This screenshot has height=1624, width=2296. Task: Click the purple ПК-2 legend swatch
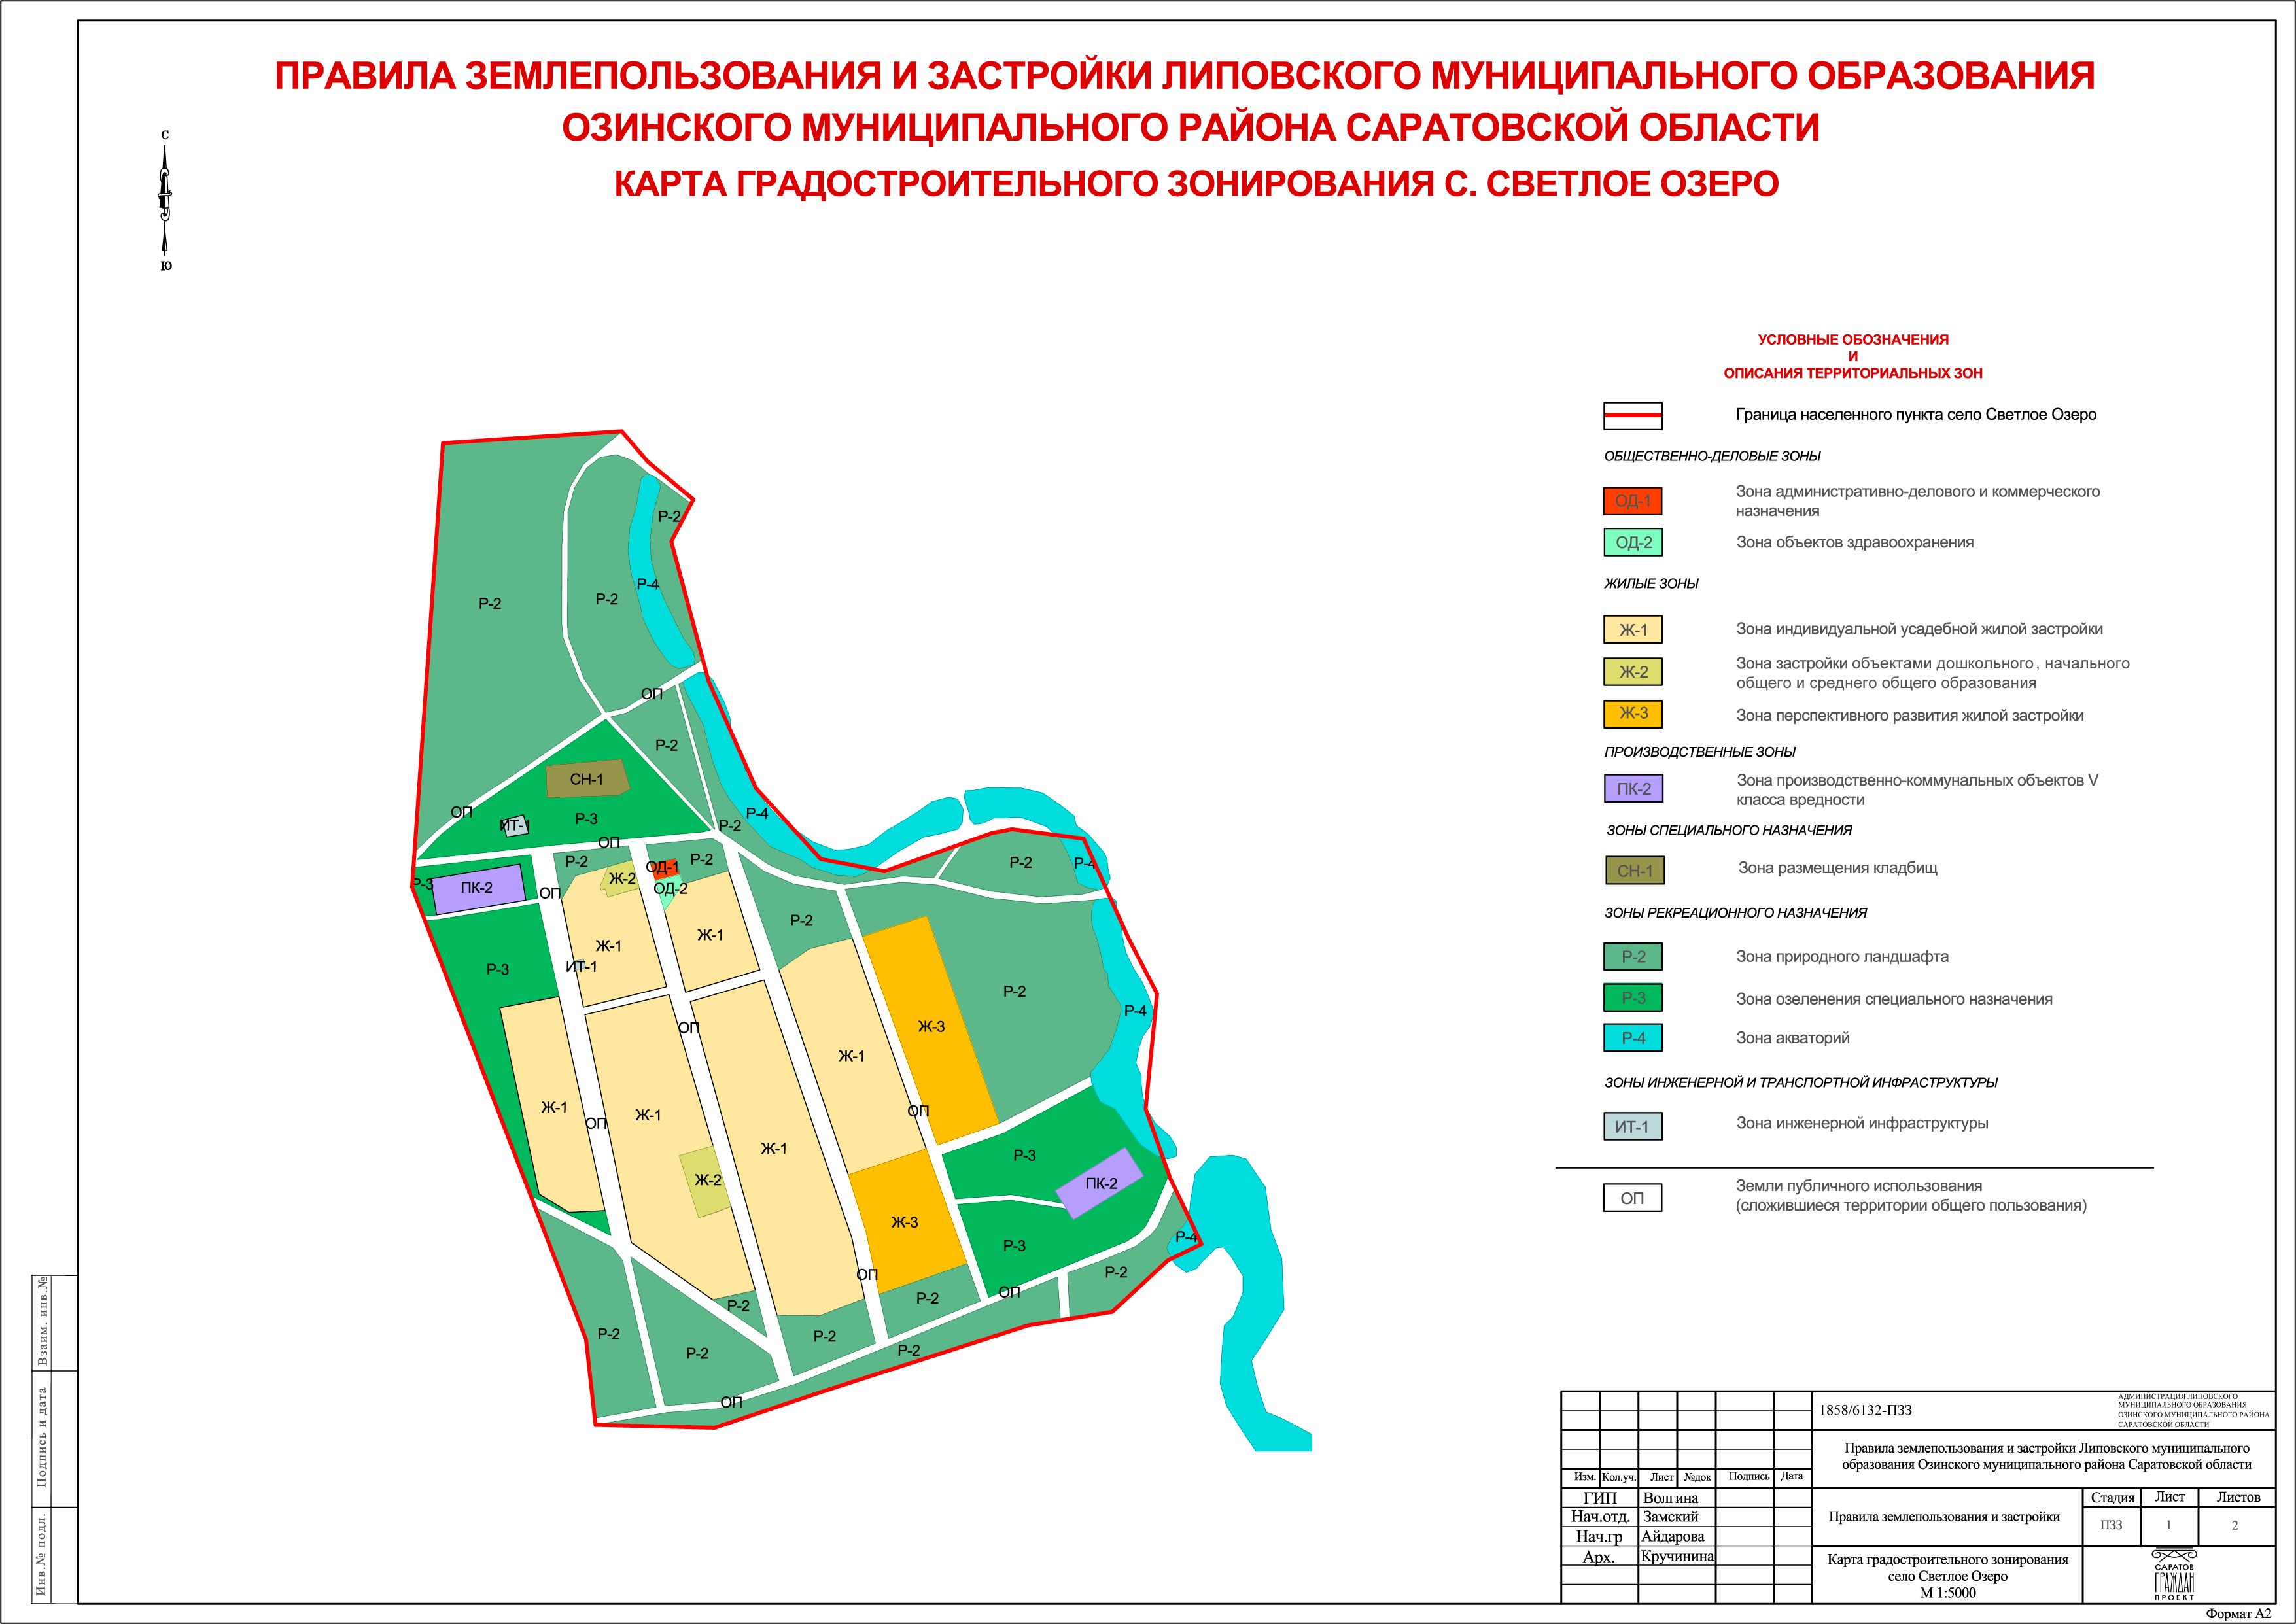pyautogui.click(x=1633, y=788)
